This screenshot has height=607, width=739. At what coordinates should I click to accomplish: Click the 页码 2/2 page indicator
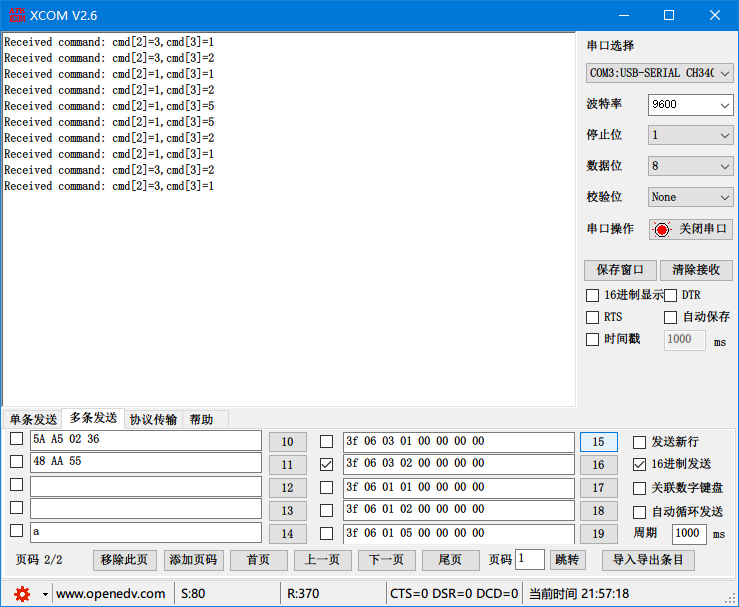point(39,560)
